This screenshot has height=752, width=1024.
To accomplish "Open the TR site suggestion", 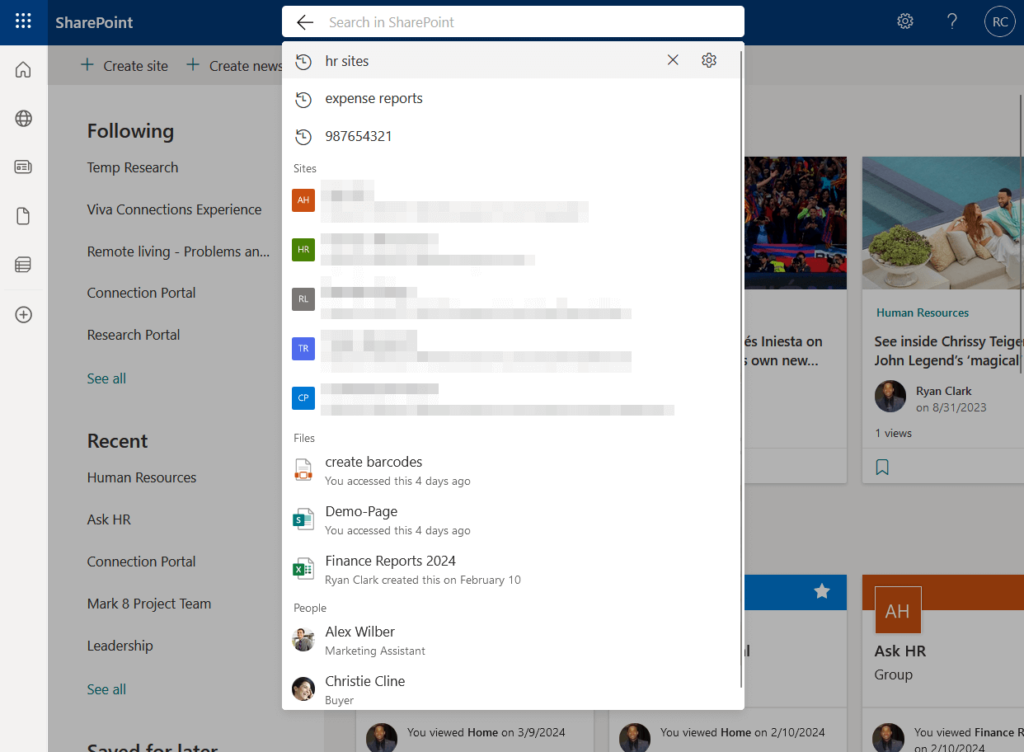I will 512,349.
